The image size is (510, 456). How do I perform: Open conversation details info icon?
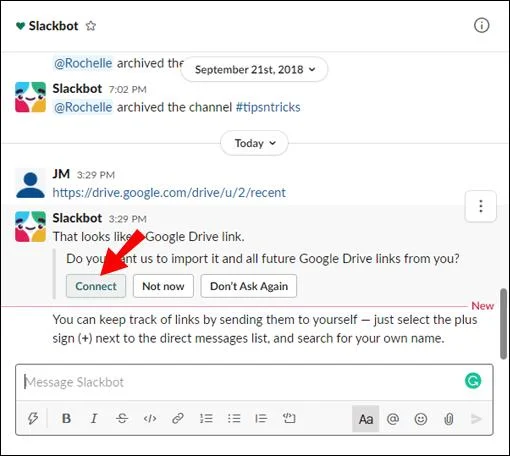click(x=481, y=25)
